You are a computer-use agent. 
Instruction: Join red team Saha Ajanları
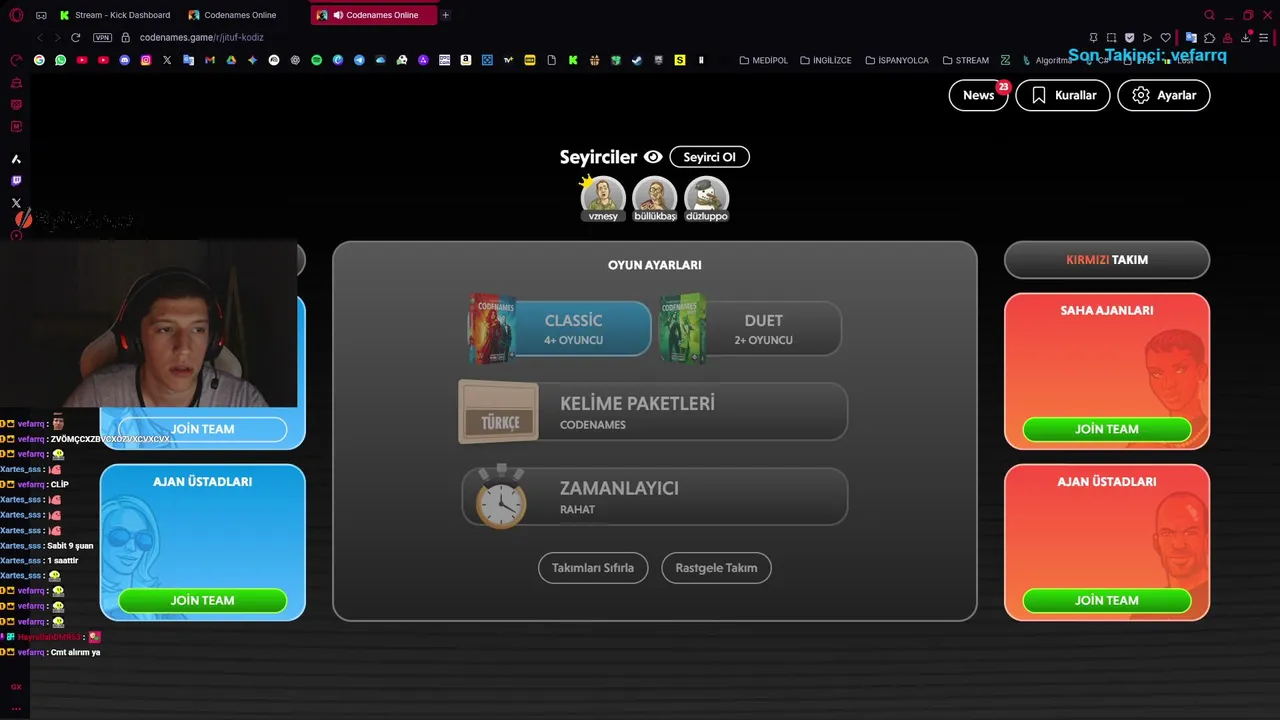click(x=1107, y=429)
